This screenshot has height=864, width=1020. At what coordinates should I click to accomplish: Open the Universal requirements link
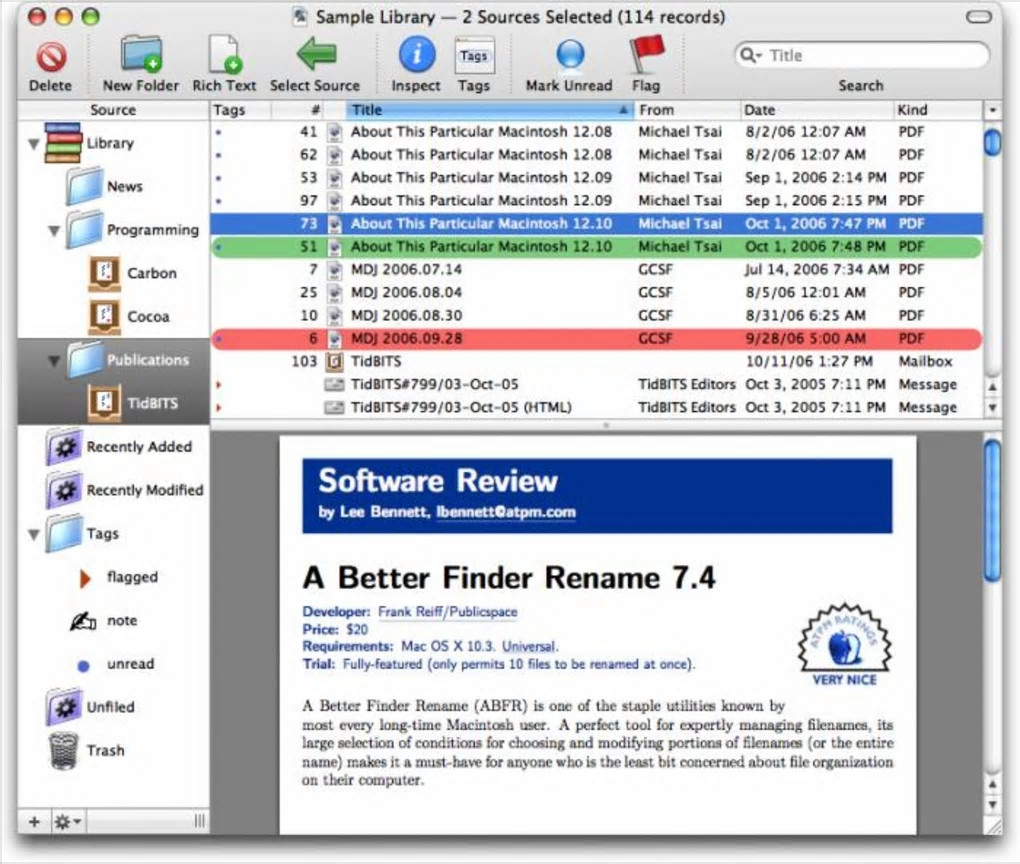coord(529,647)
